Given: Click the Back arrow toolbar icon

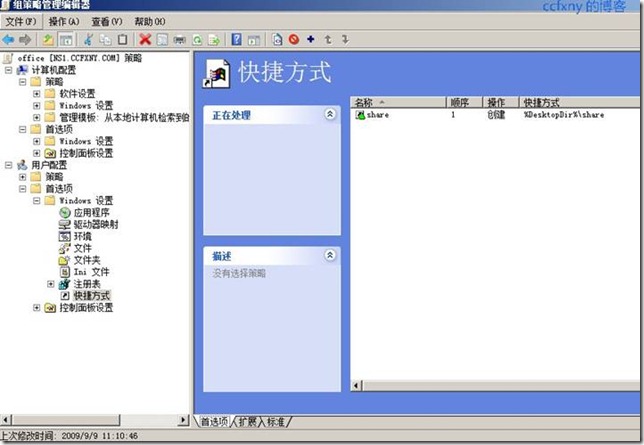Looking at the screenshot, I should click(8, 40).
